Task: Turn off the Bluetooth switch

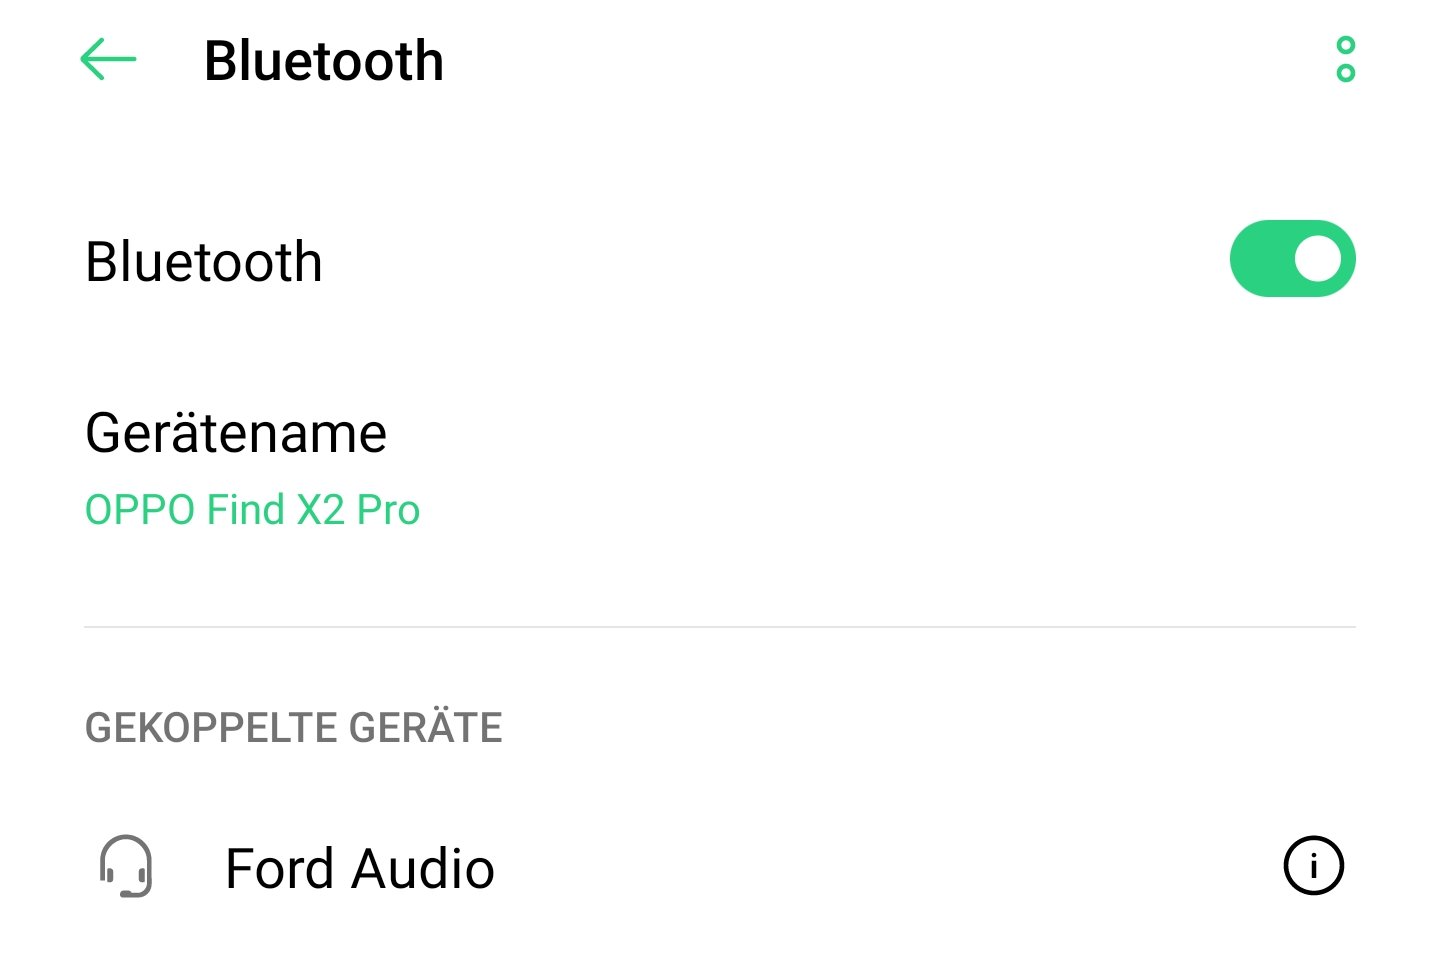Action: point(1292,259)
